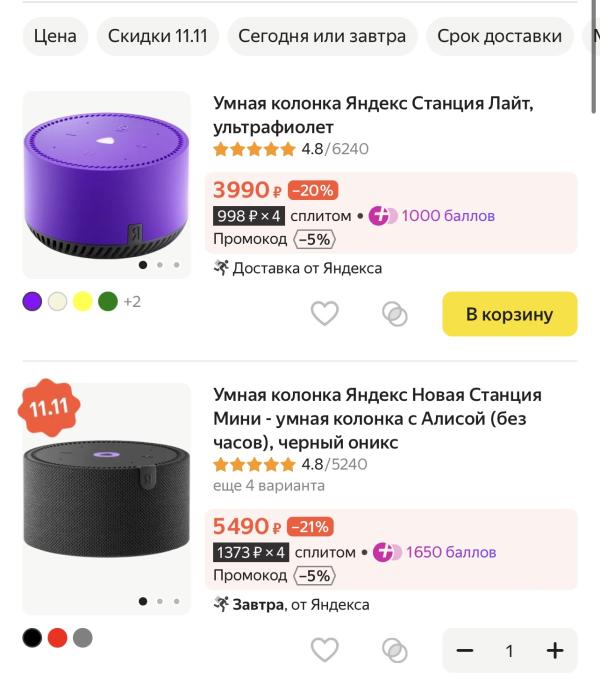Increase Станция Мини quantity with plus icon
This screenshot has width=600, height=684.
click(x=555, y=650)
